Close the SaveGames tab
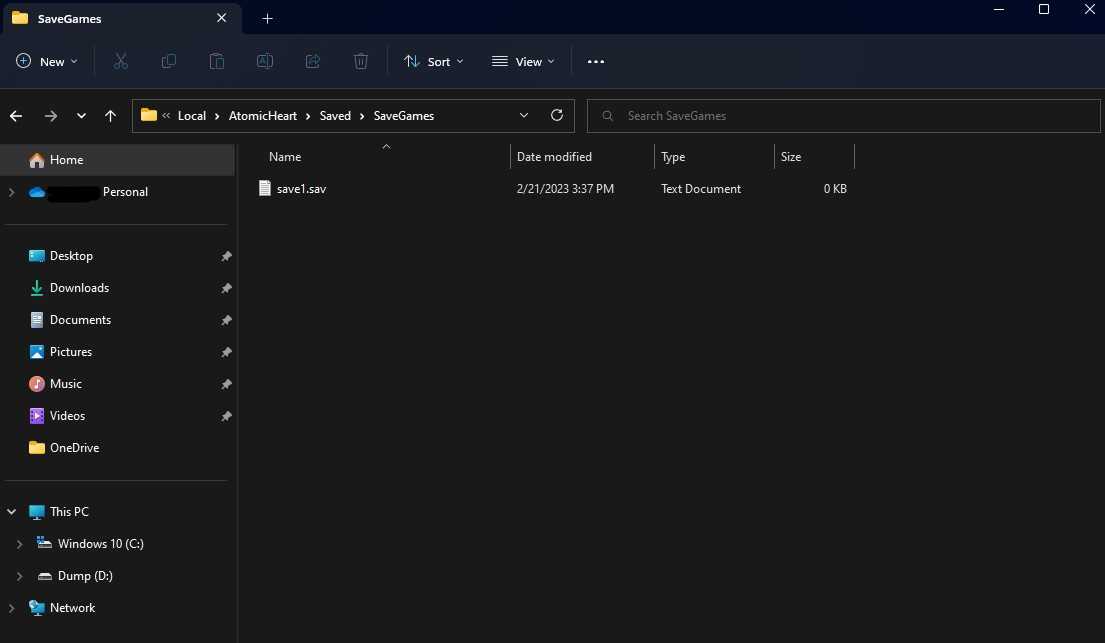The height and width of the screenshot is (643, 1105). tap(221, 18)
